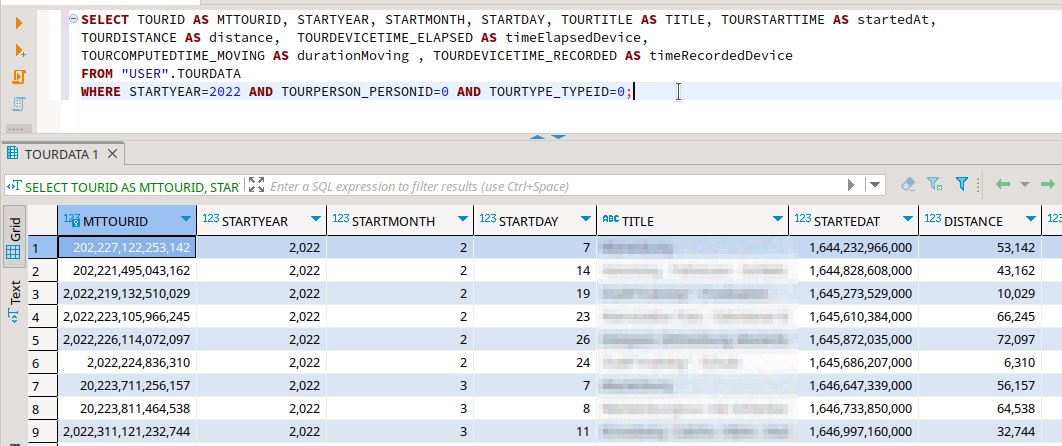
Task: Select cell 202,221,495,043,162
Action: (127, 271)
